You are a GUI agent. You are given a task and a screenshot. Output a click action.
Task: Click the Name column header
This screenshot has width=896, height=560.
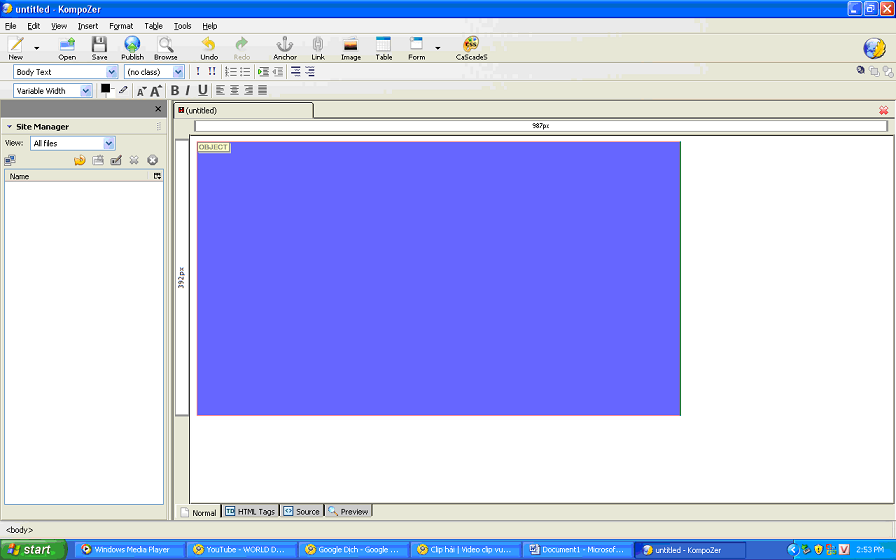(79, 176)
